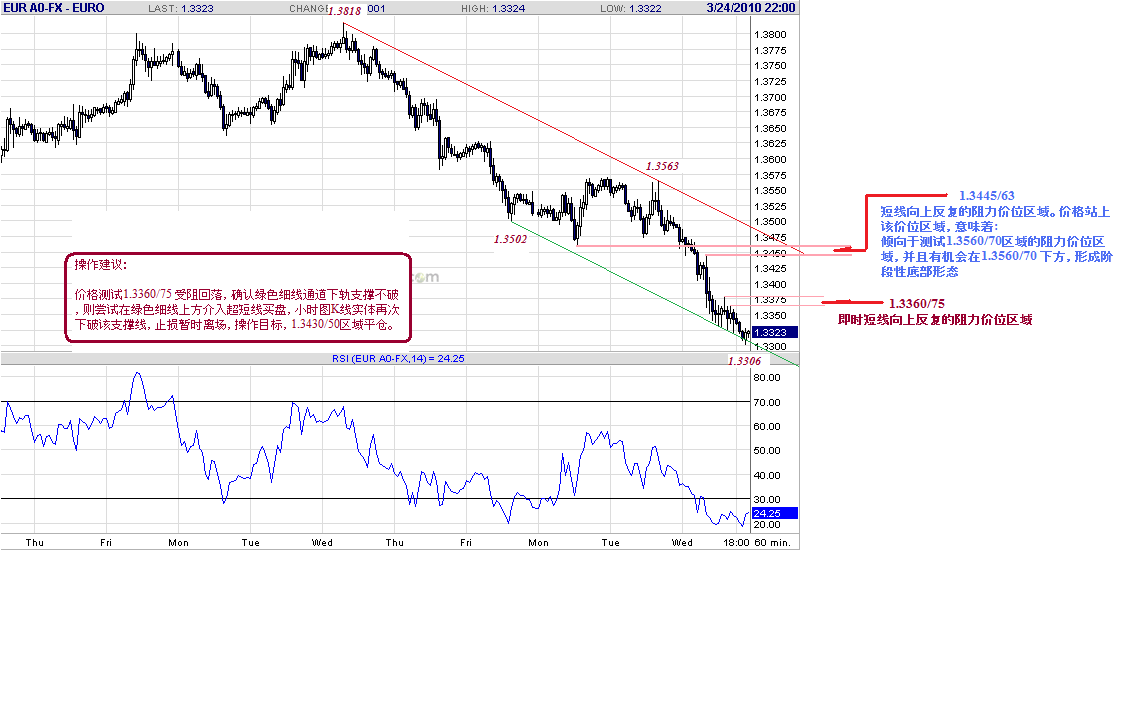Click the 20.00 RSI axis label
Image resolution: width=1124 pixels, height=728 pixels.
pos(767,525)
